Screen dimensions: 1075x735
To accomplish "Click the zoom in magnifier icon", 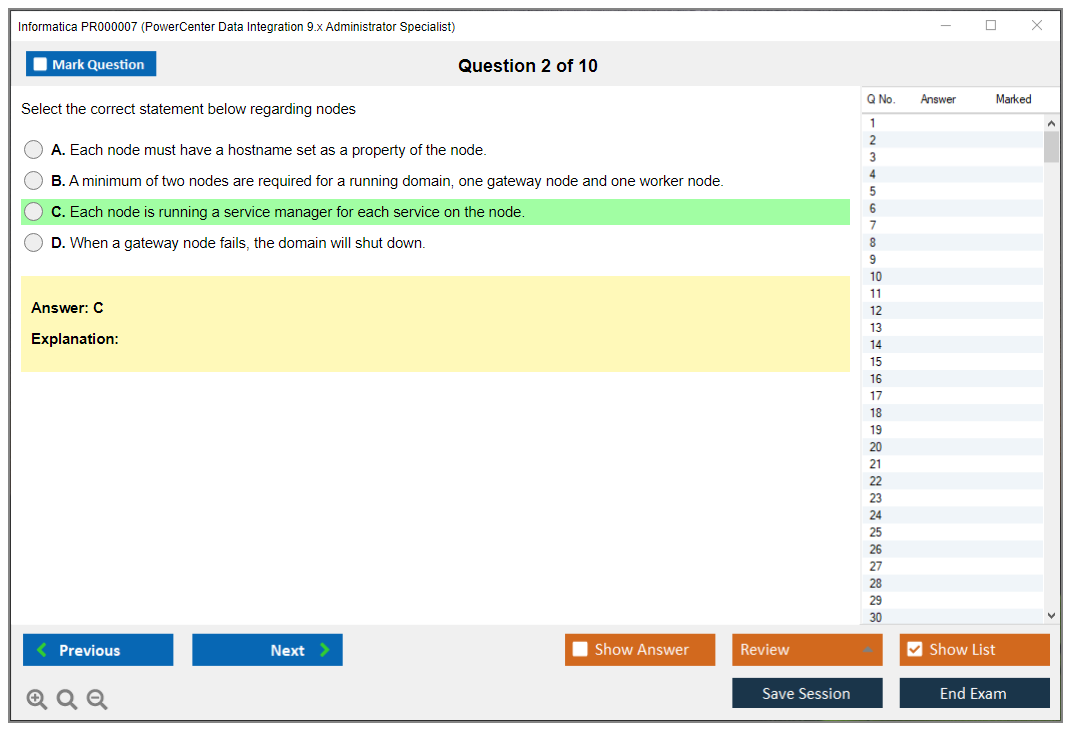I will tap(37, 699).
